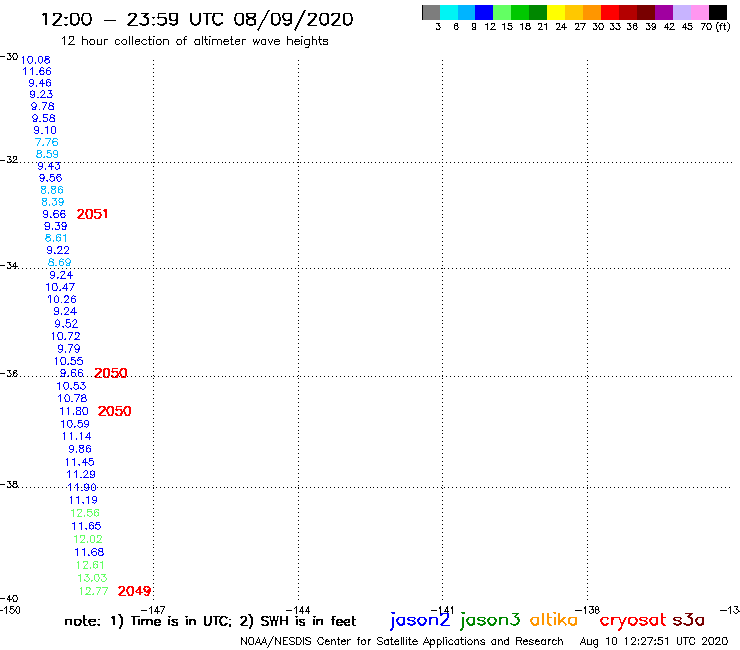
Task: Click the wave height value 9.39
Action: pos(56,226)
